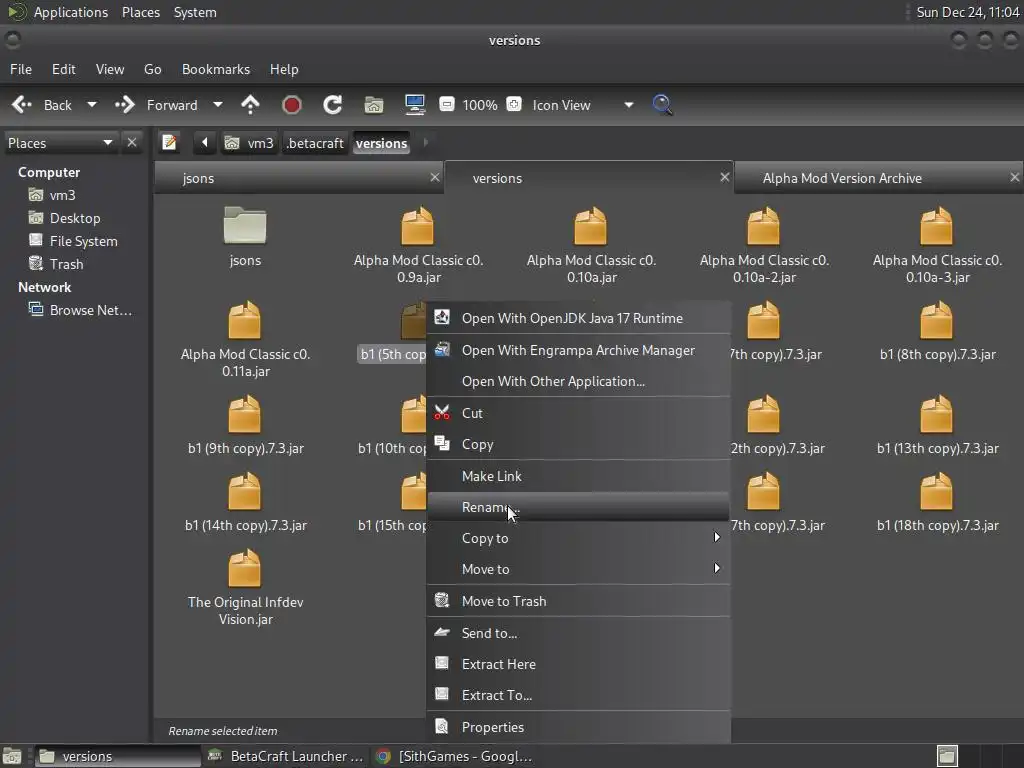Viewport: 1024px width, 768px height.
Task: Zoom in with the plus icon
Action: pos(514,105)
